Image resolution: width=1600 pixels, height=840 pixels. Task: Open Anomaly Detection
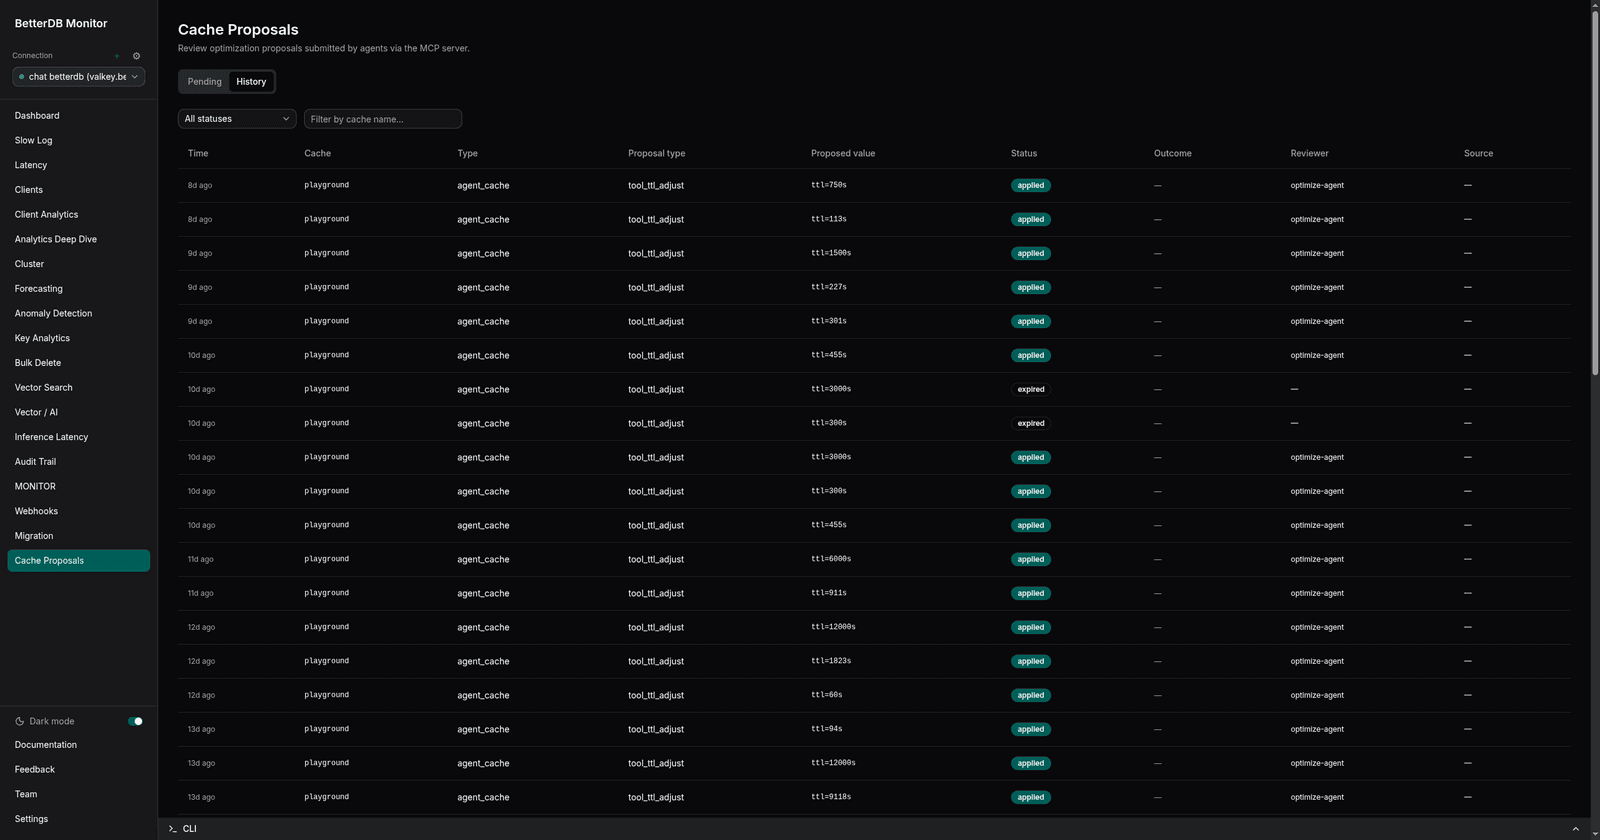coord(78,313)
